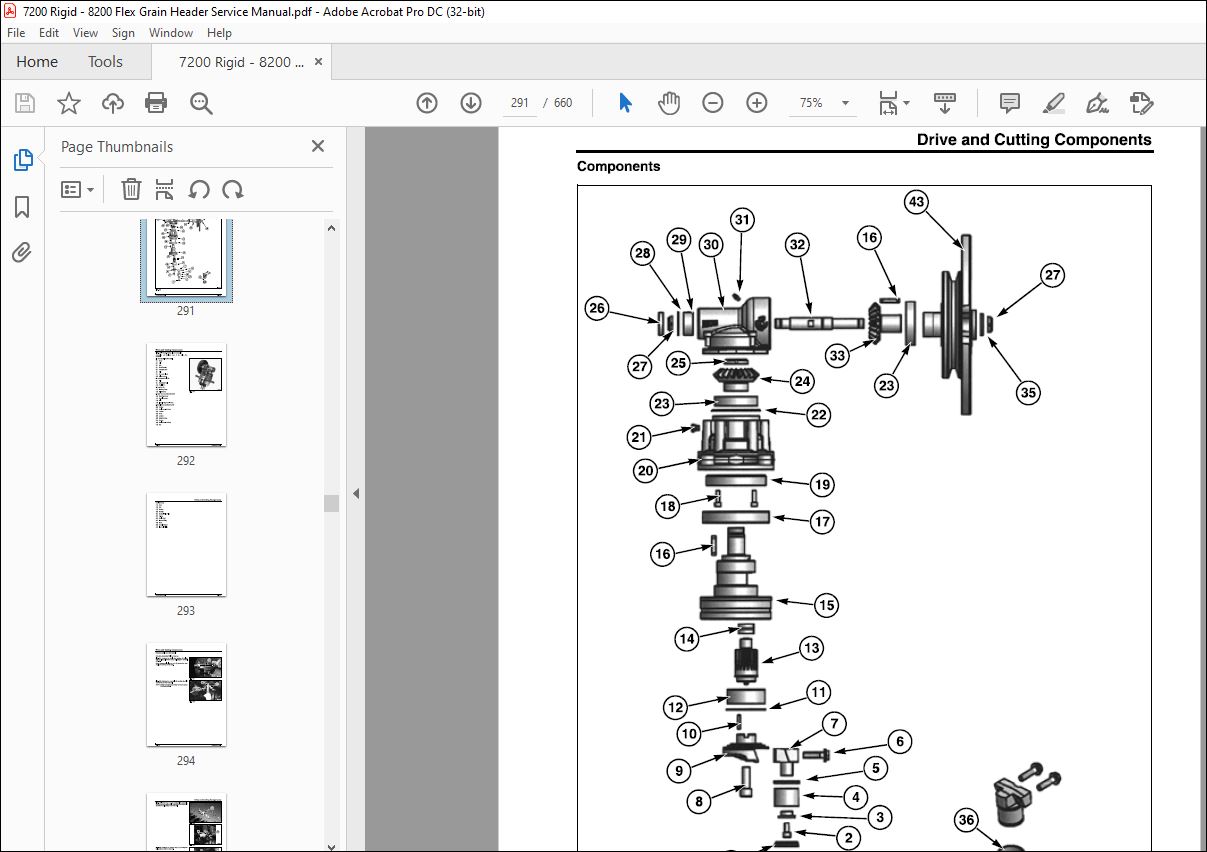The height and width of the screenshot is (852, 1207).
Task: Rotate page counterclockwise in thumbnails panel
Action: pyautogui.click(x=199, y=189)
